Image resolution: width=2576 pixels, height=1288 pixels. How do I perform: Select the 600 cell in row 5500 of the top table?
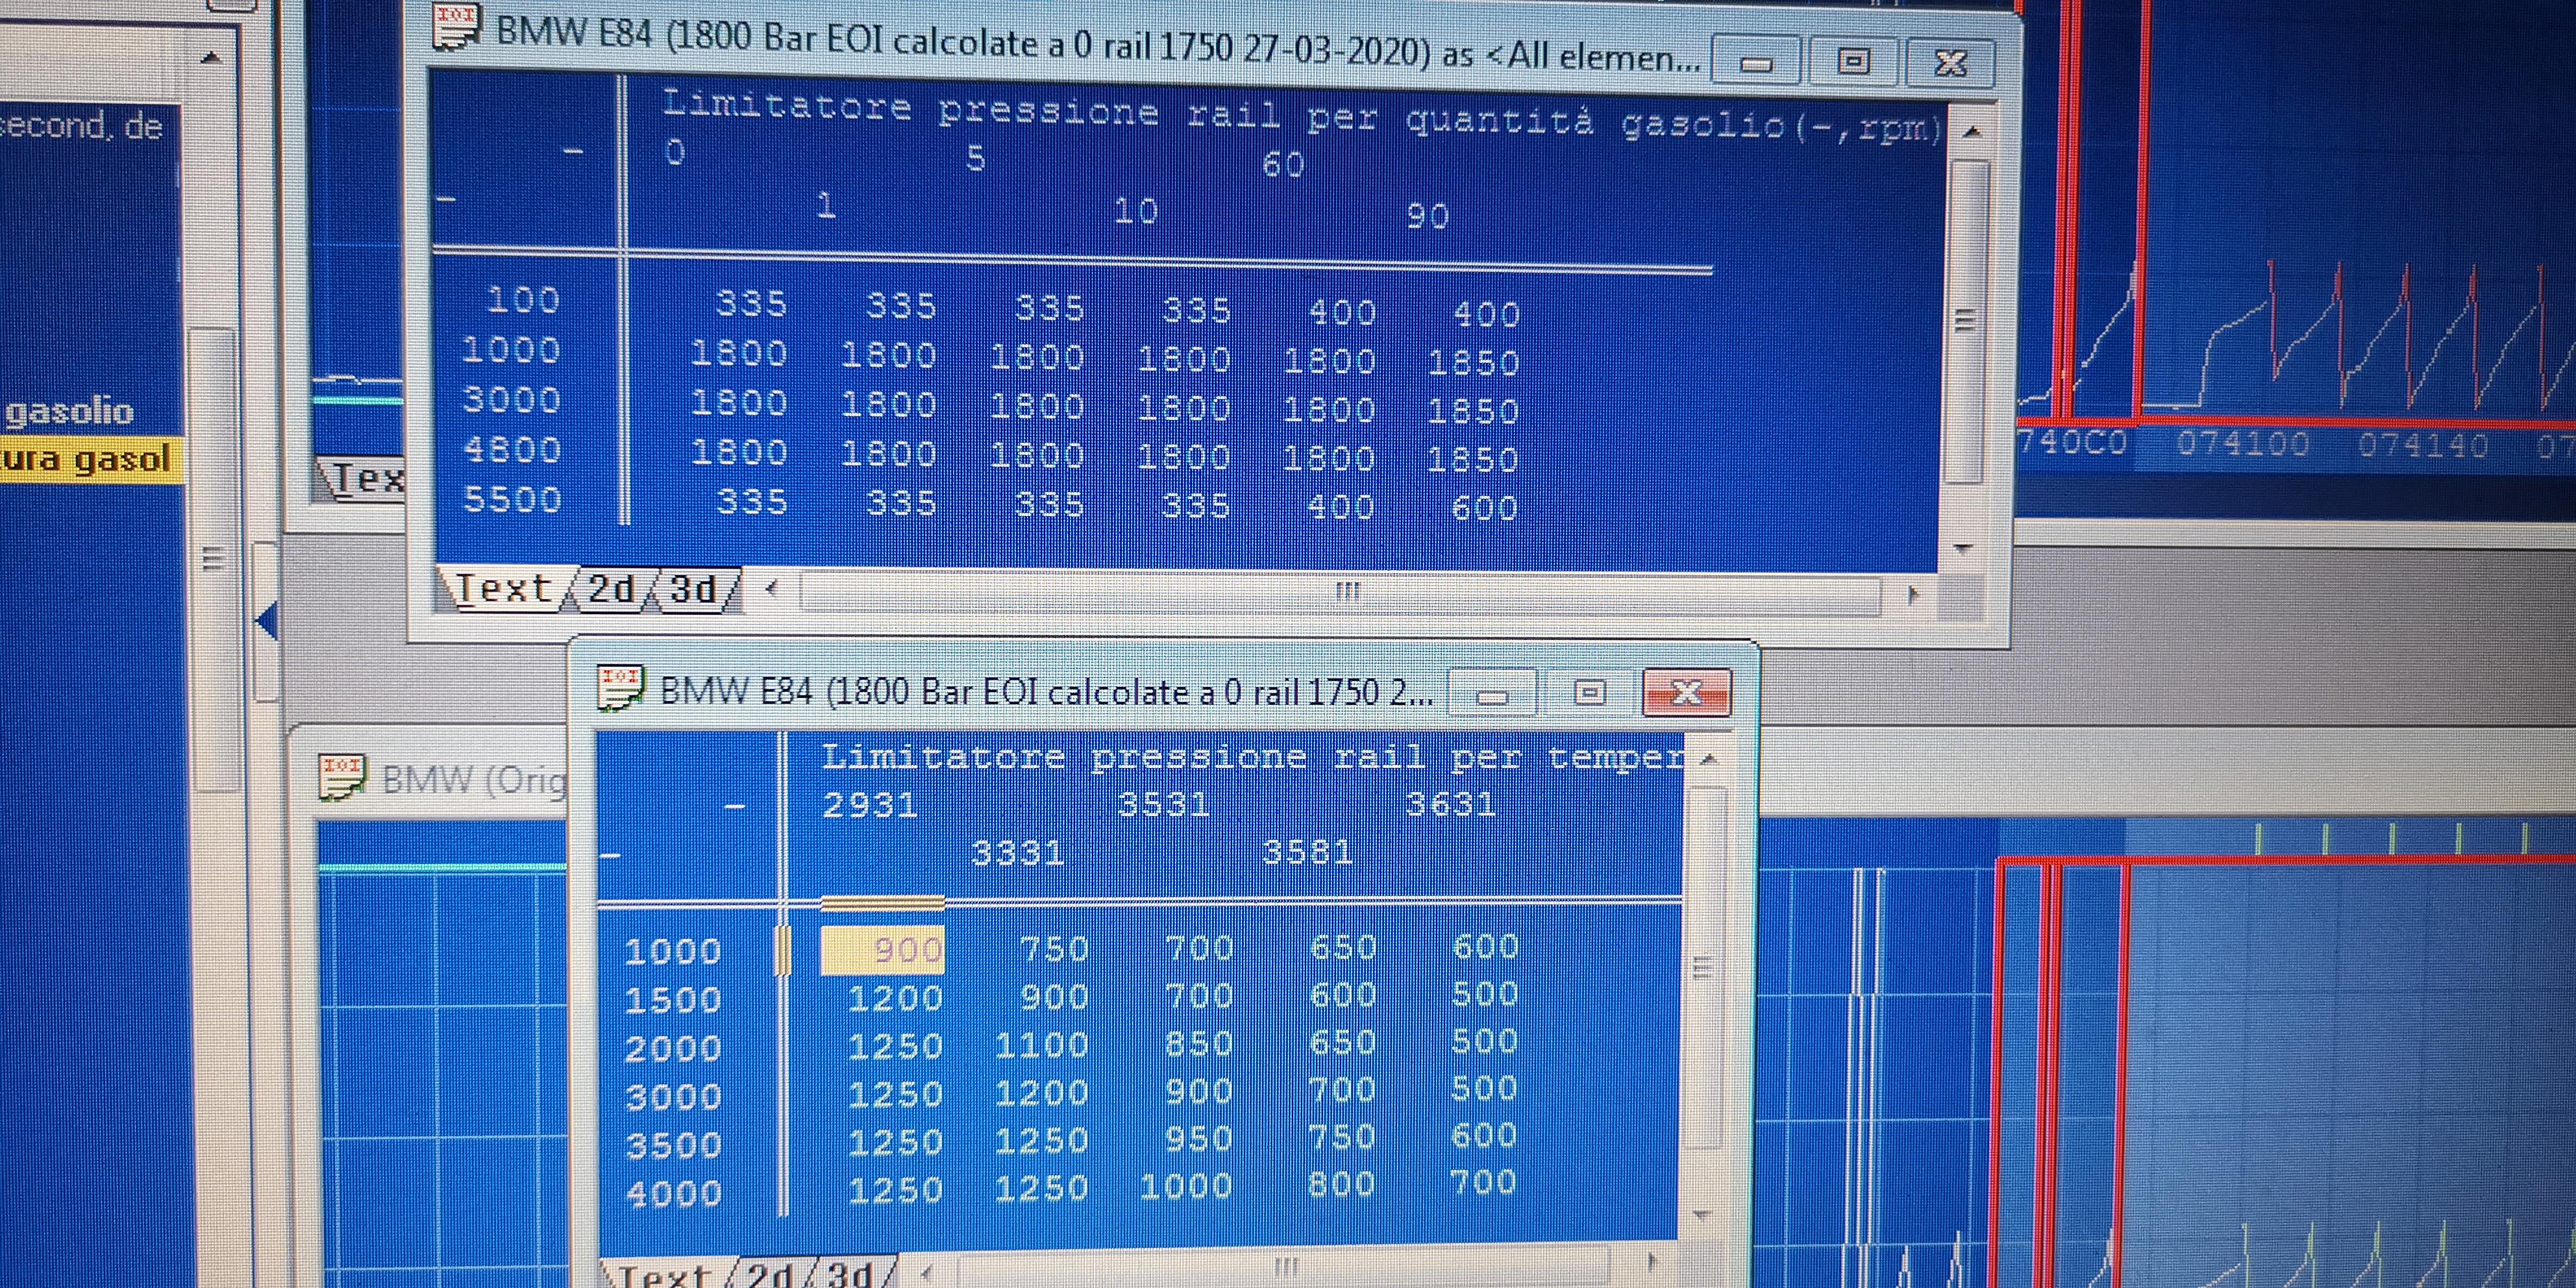coord(1484,508)
